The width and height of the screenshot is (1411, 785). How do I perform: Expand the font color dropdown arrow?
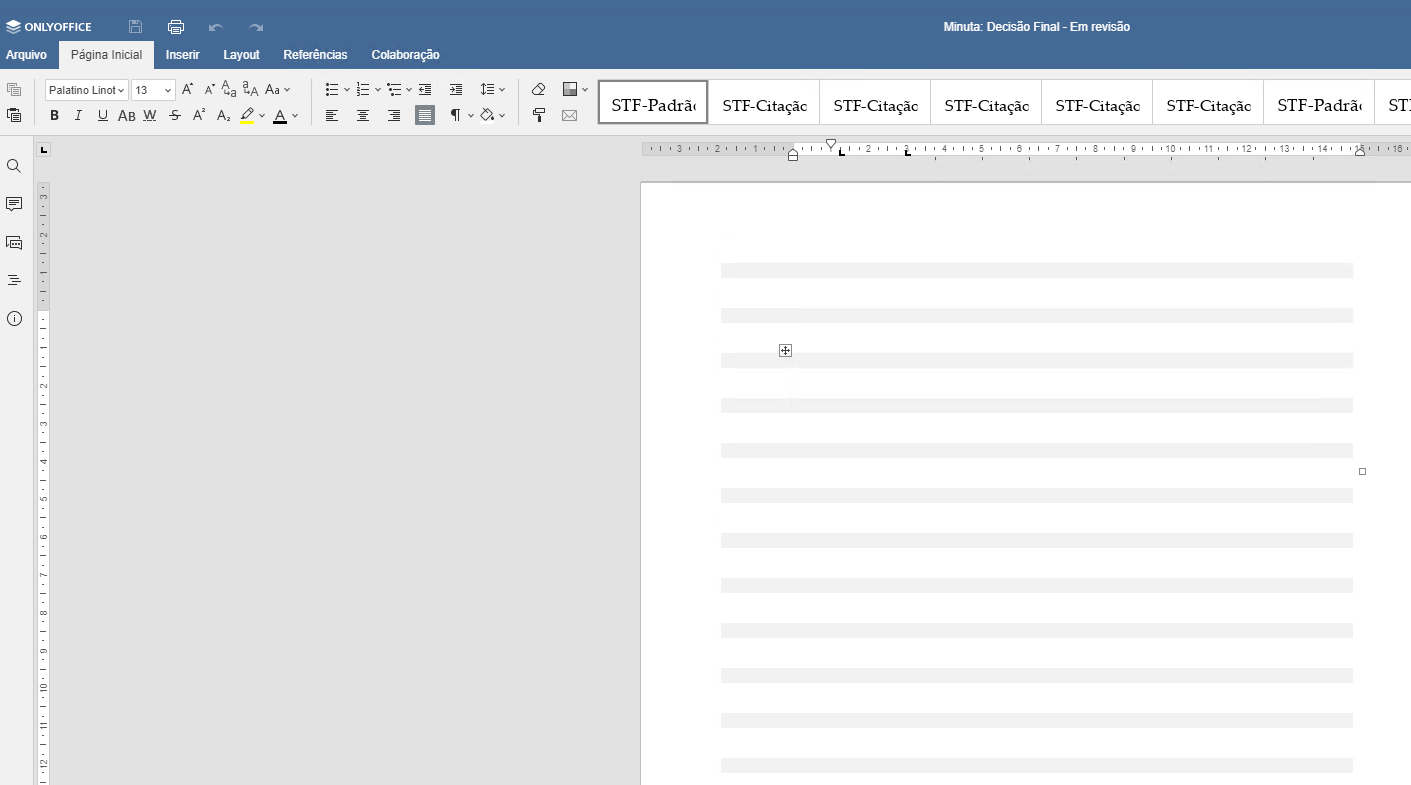294,115
